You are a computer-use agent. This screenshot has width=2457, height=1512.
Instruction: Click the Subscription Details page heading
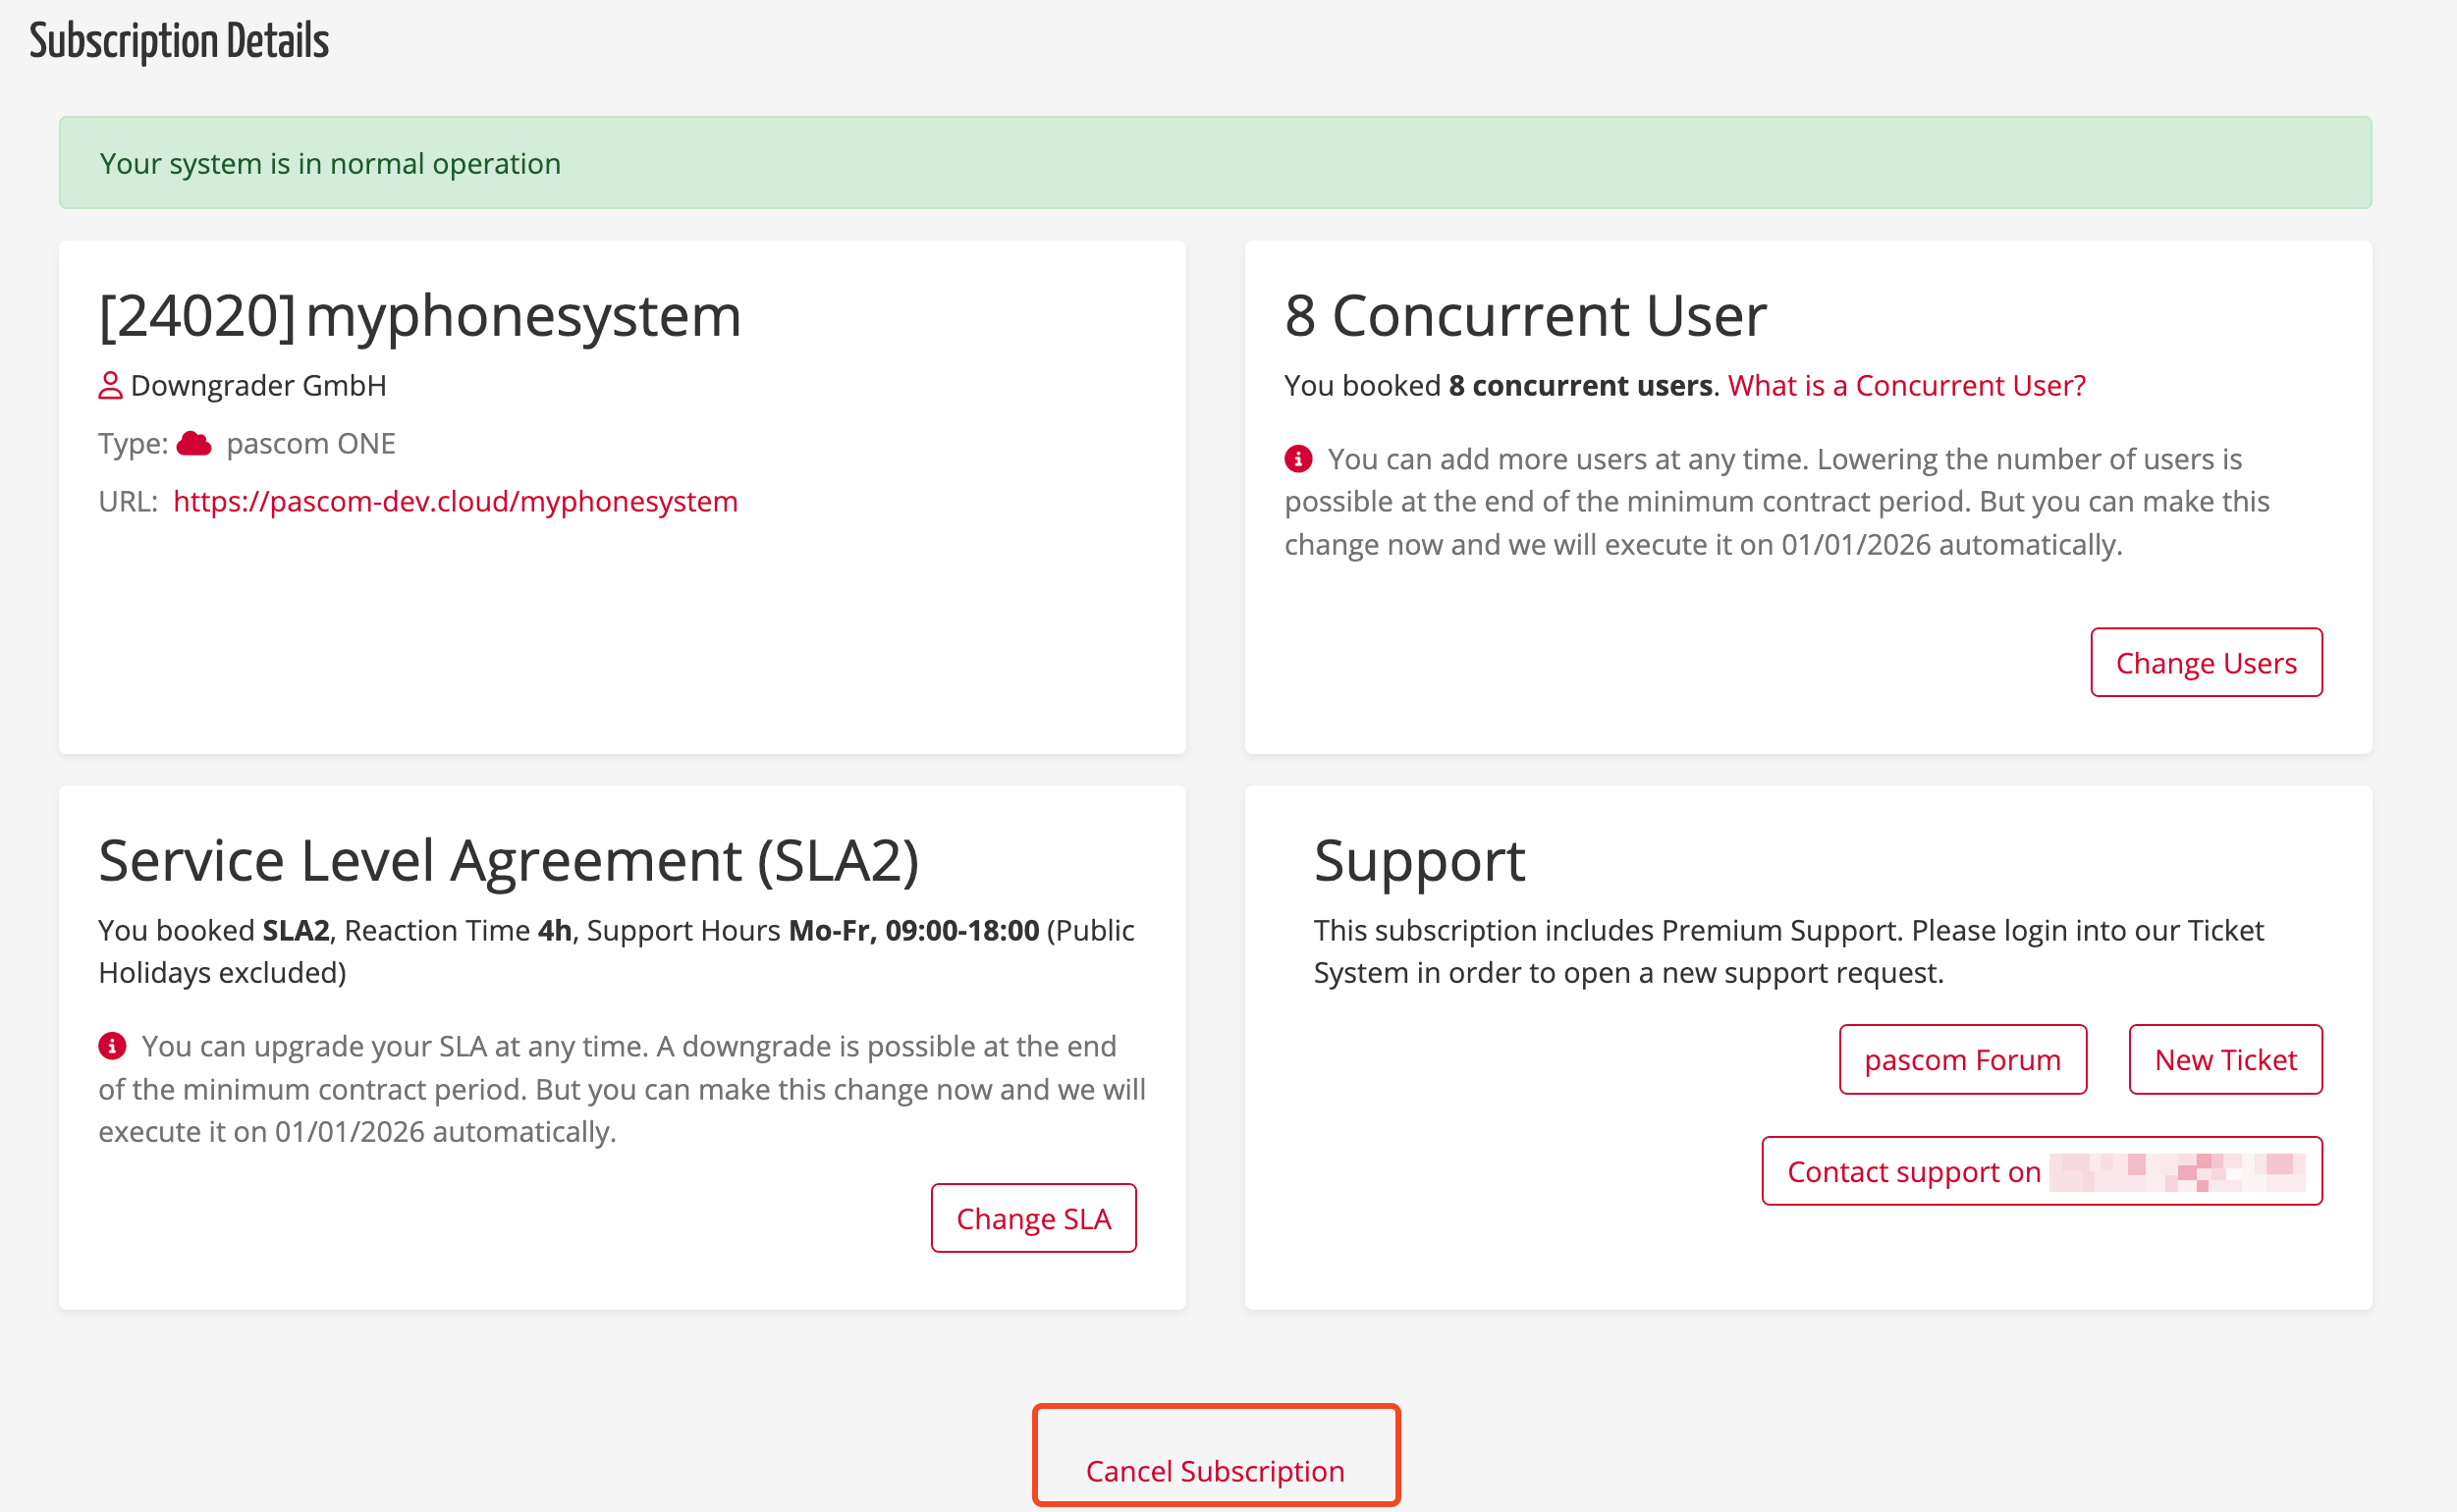click(179, 41)
